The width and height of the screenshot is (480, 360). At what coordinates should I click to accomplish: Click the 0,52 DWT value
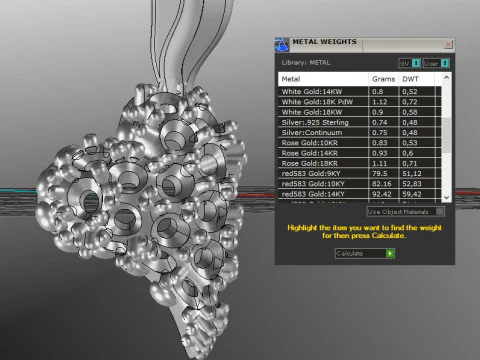(410, 91)
